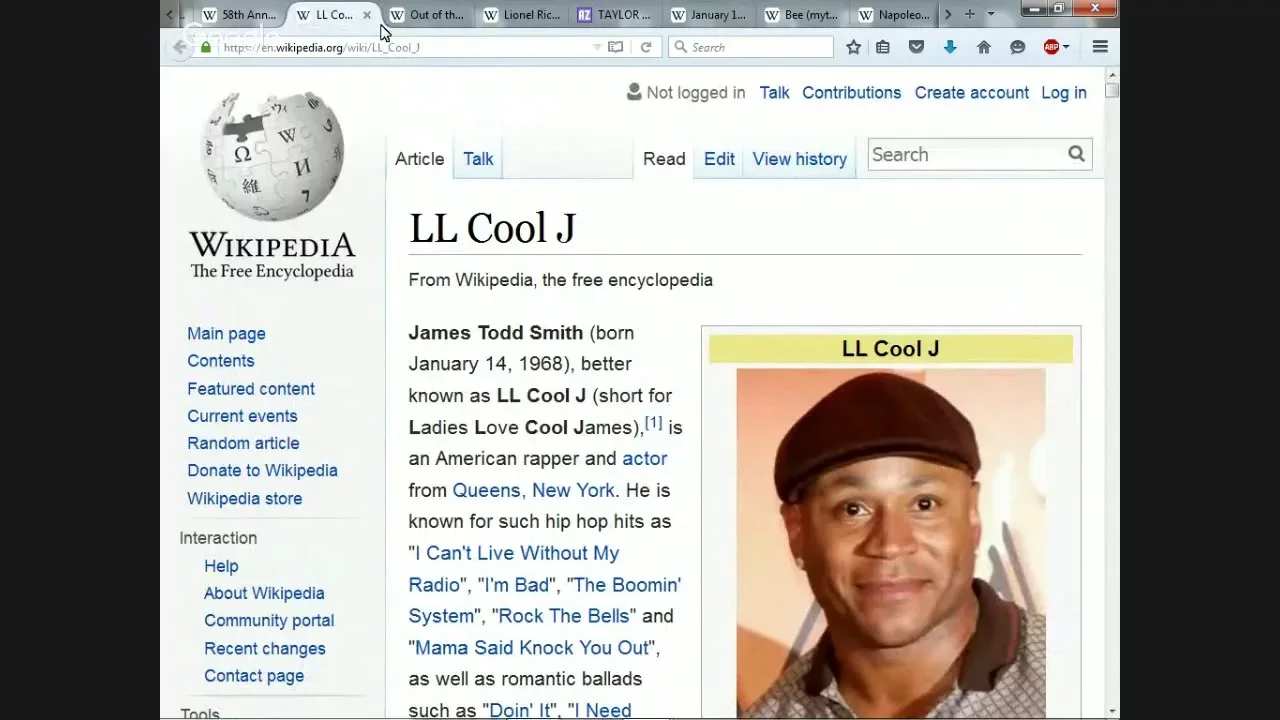Open the bookmarks list icon
Viewport: 1280px width, 720px height.
point(883,47)
